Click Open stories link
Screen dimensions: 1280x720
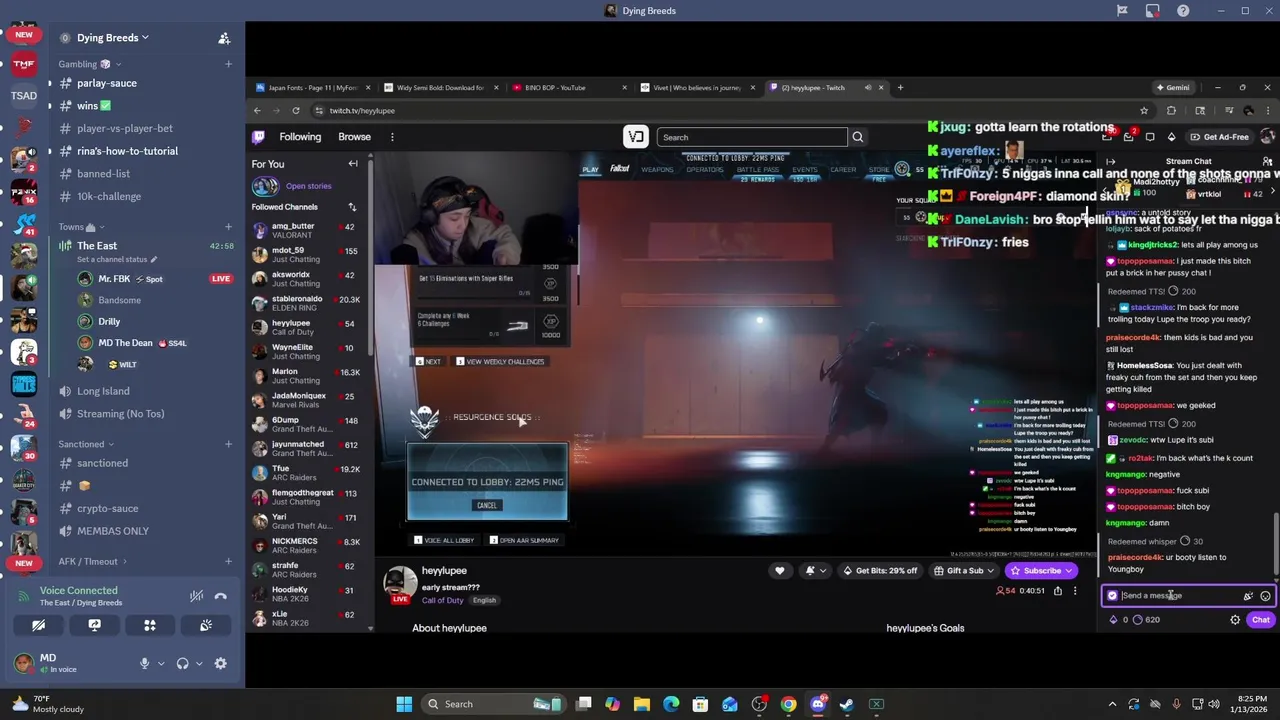pos(308,186)
